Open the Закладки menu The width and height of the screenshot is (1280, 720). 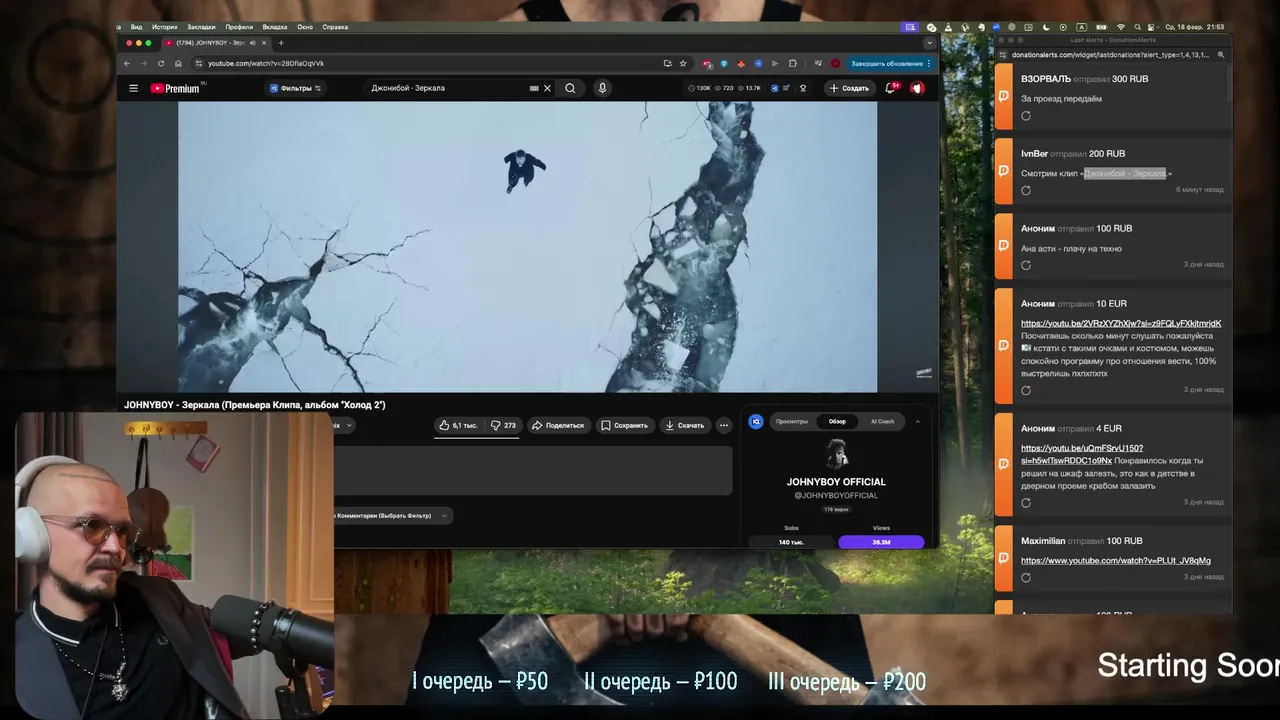tap(201, 27)
